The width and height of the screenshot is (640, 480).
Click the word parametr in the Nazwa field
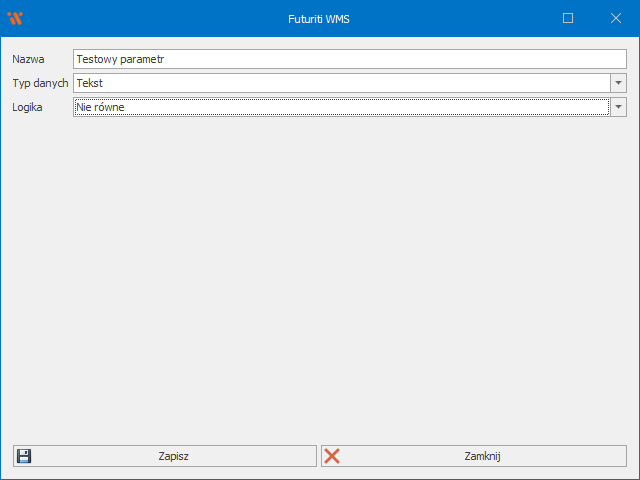[x=142, y=59]
